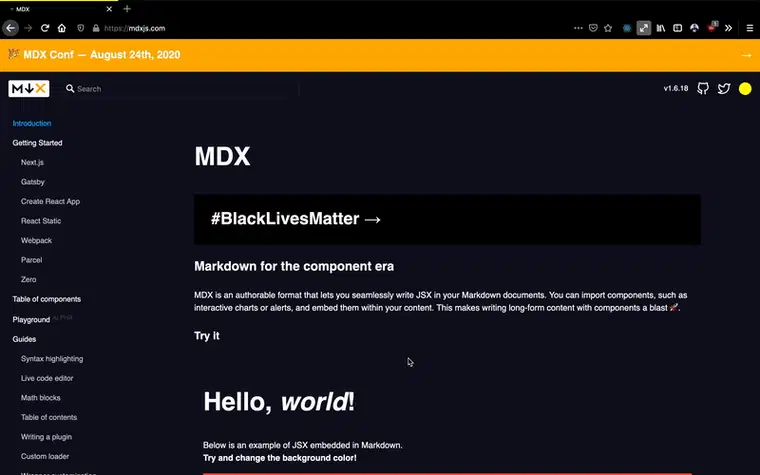Image resolution: width=760 pixels, height=475 pixels.
Task: Click the search magnifier icon
Action: [70, 89]
